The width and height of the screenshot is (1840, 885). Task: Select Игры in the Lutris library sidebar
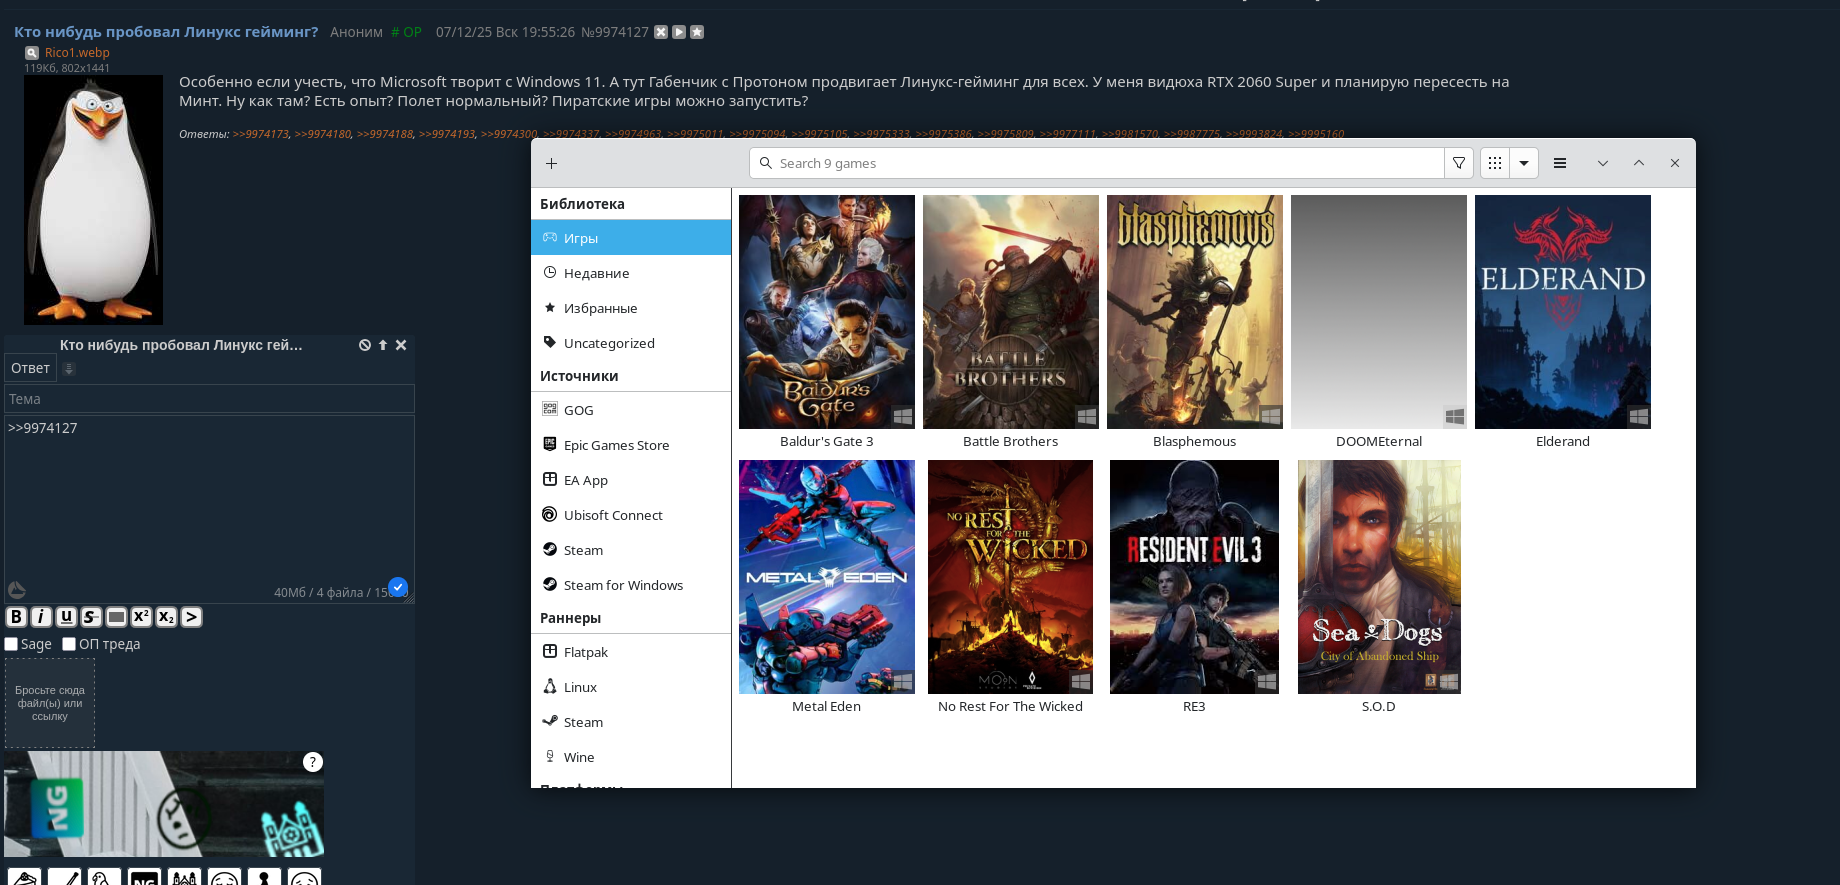[x=631, y=238]
